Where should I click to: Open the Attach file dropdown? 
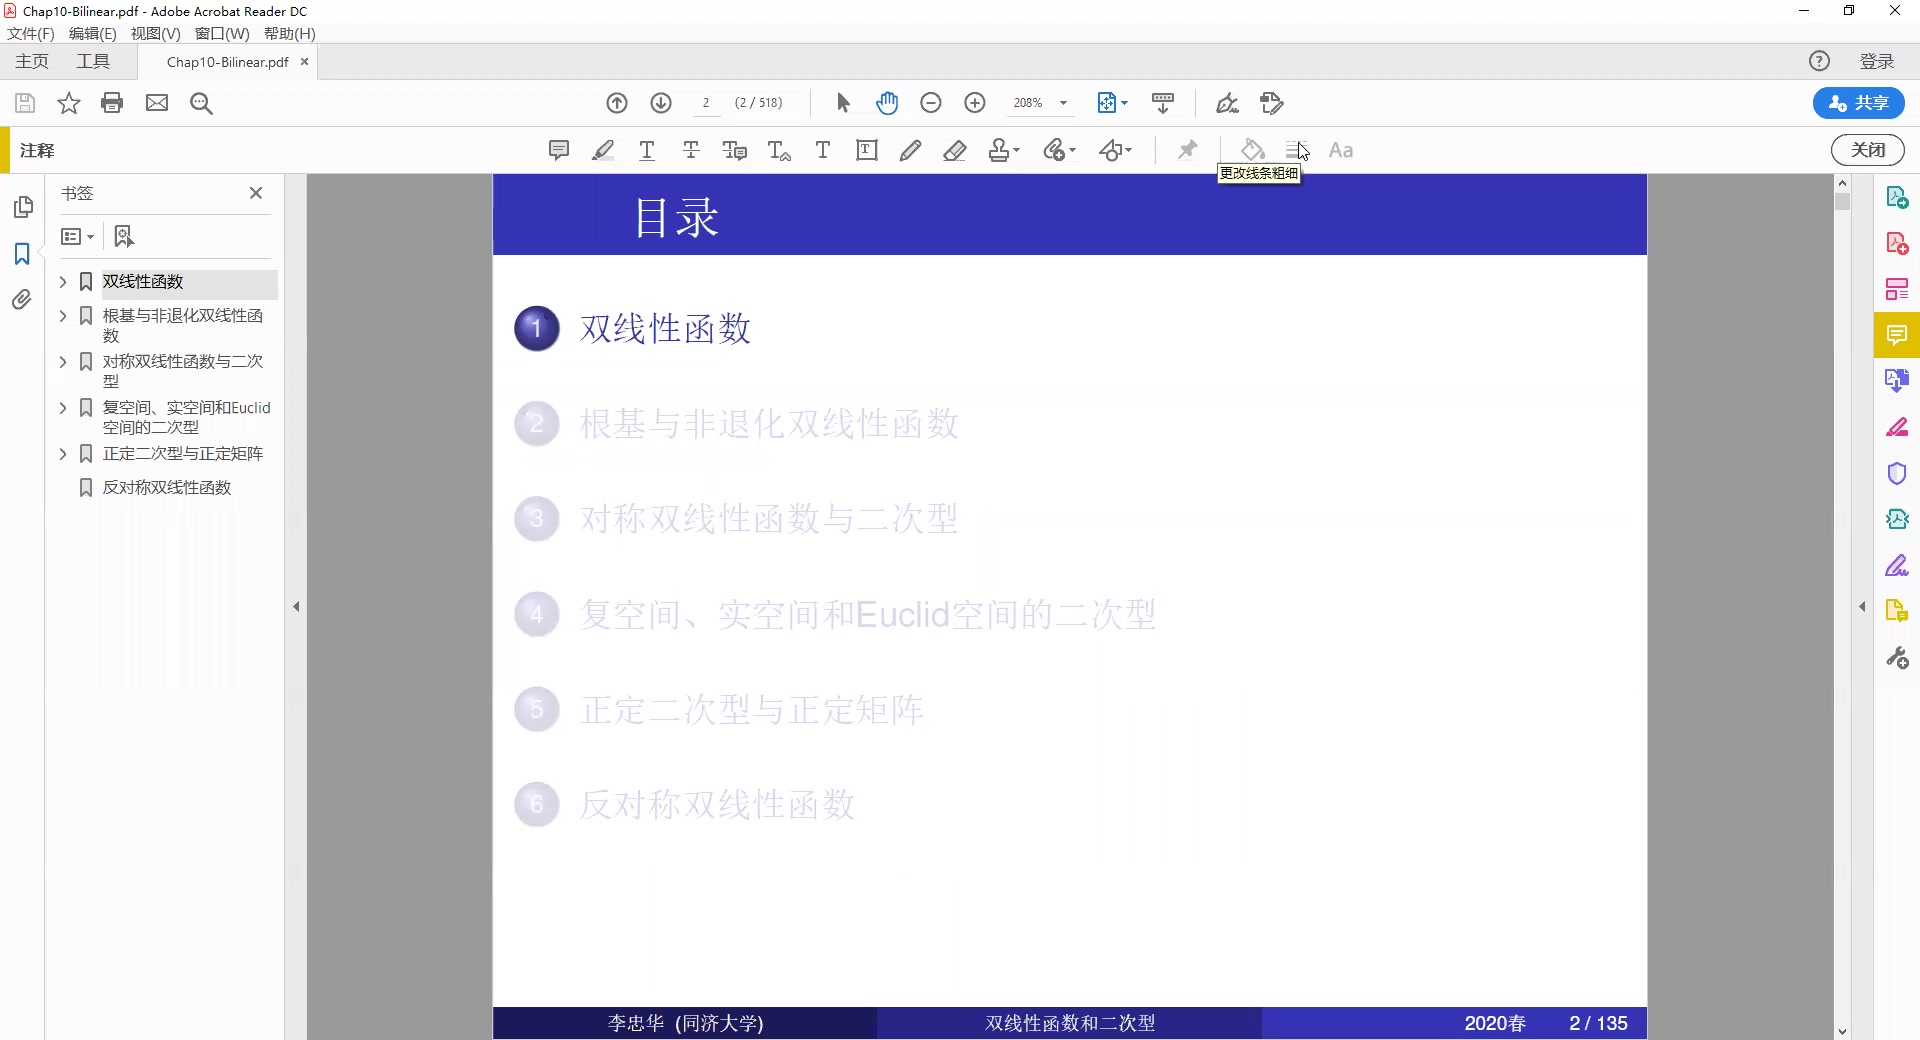coord(1059,150)
